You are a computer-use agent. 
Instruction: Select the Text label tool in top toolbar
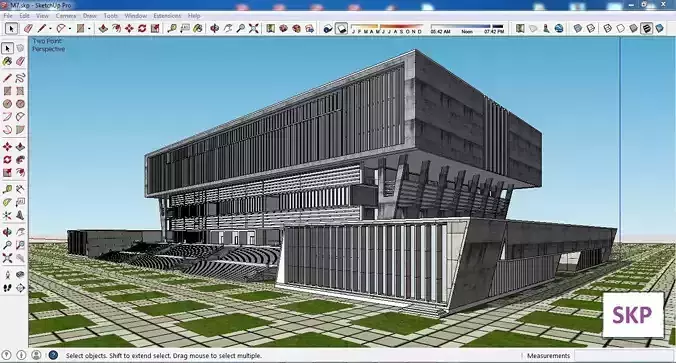point(185,28)
